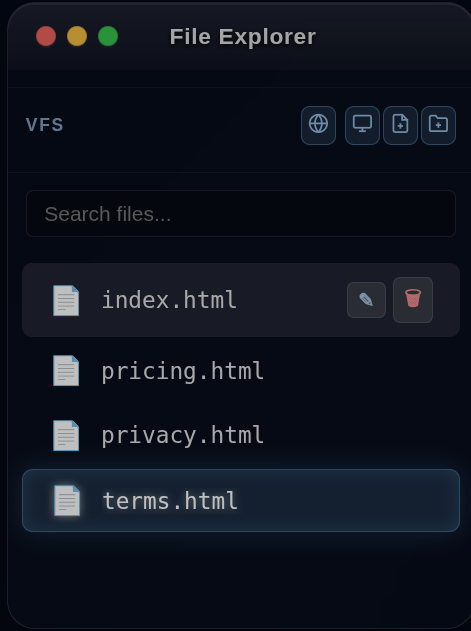This screenshot has height=631, width=471.
Task: Rename index.html using the pencil icon
Action: pyautogui.click(x=366, y=300)
